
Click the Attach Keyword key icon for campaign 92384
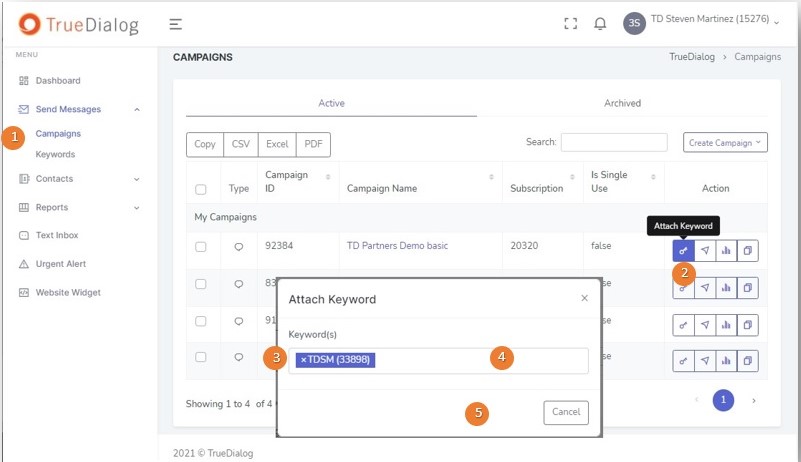point(683,250)
